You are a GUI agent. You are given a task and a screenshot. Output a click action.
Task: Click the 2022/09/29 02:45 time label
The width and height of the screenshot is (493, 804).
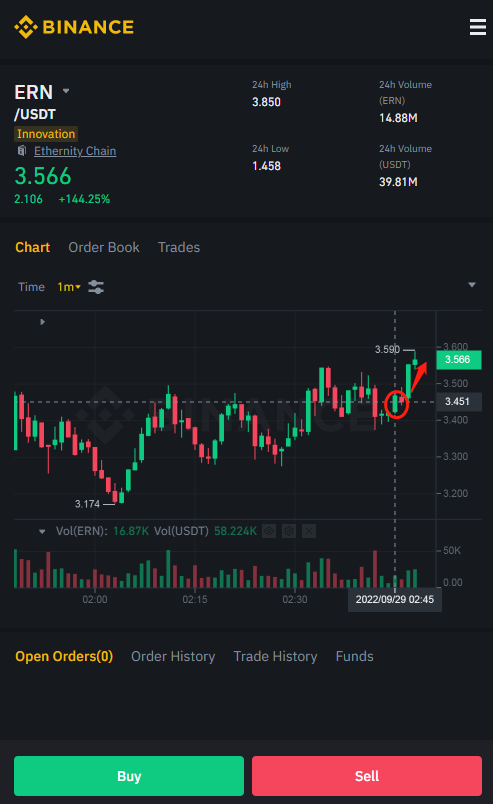(x=395, y=599)
